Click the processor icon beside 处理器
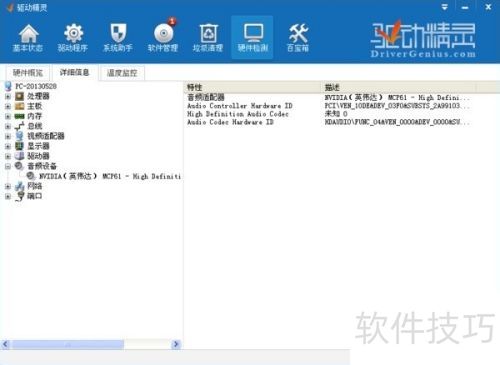 pyautogui.click(x=20, y=96)
